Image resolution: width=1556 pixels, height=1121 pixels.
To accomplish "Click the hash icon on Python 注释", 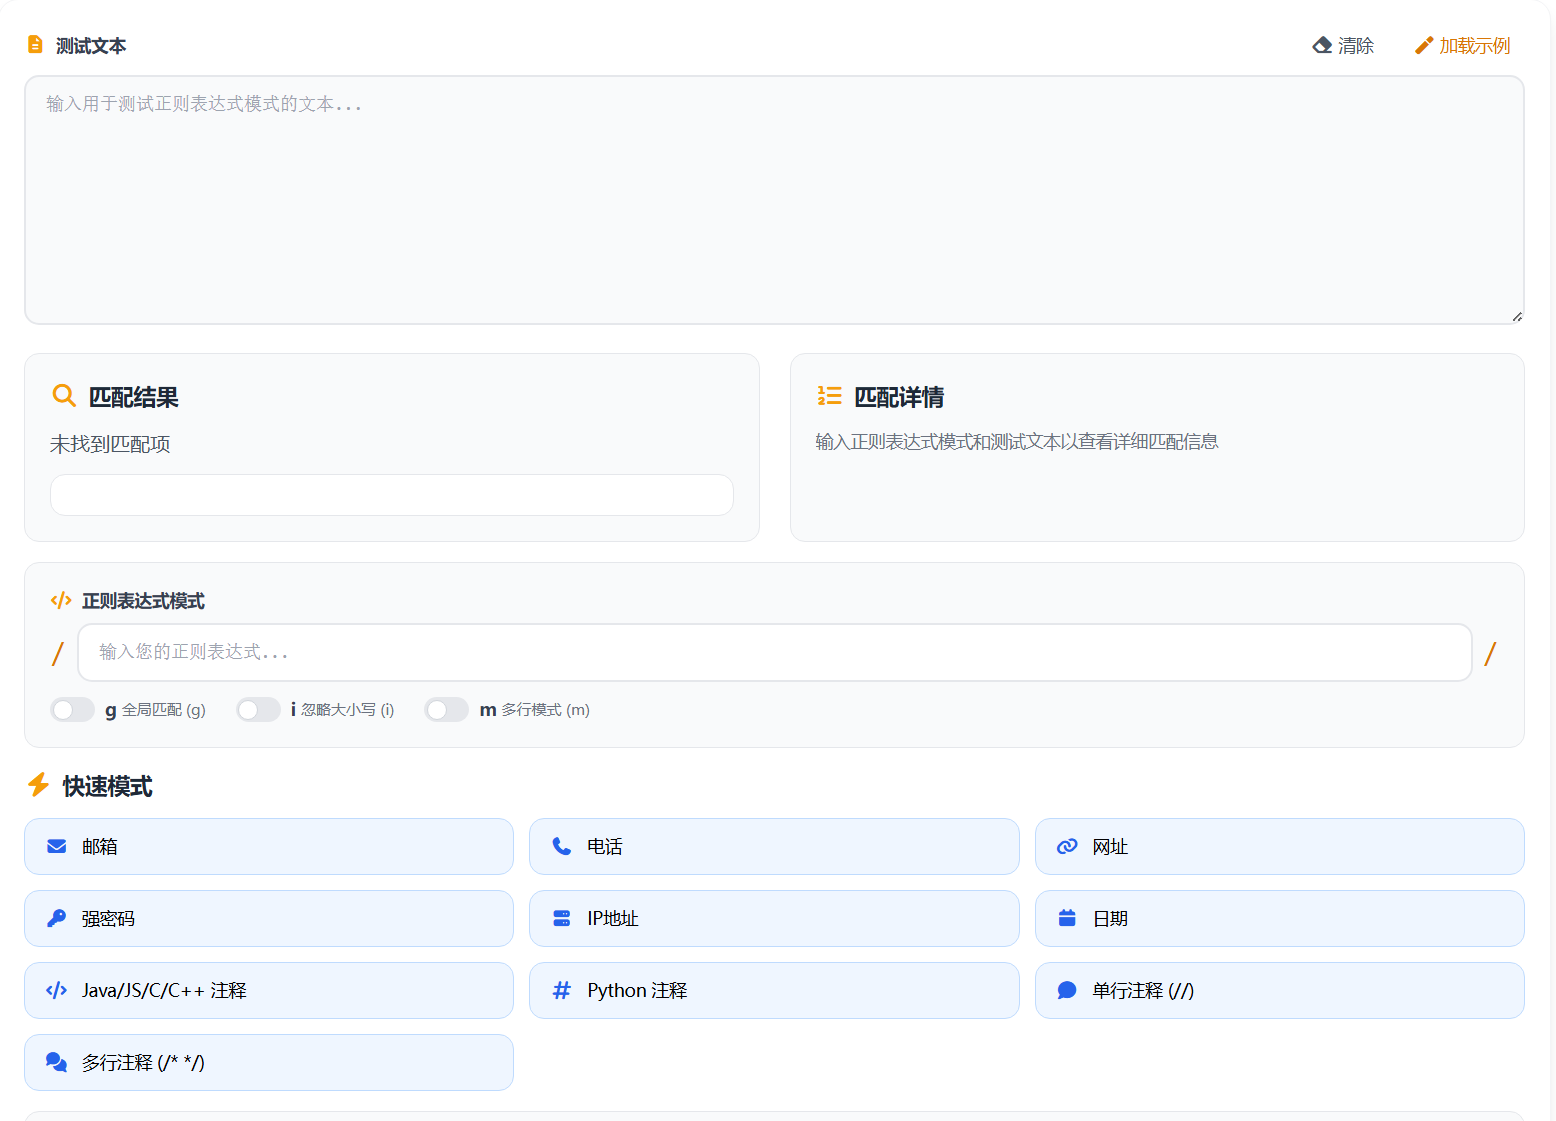I will pos(562,990).
